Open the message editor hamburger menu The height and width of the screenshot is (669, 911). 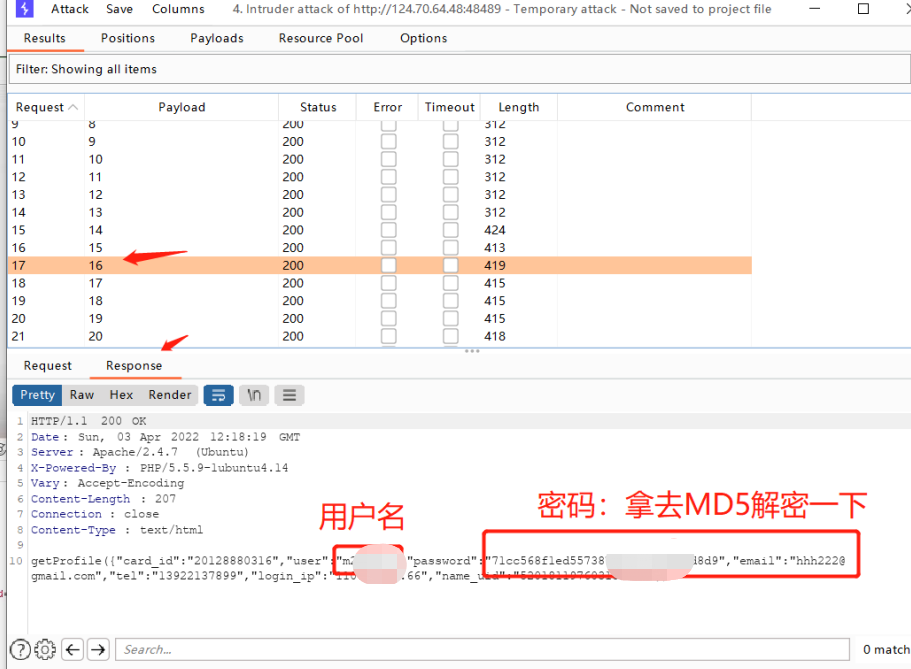click(x=289, y=395)
